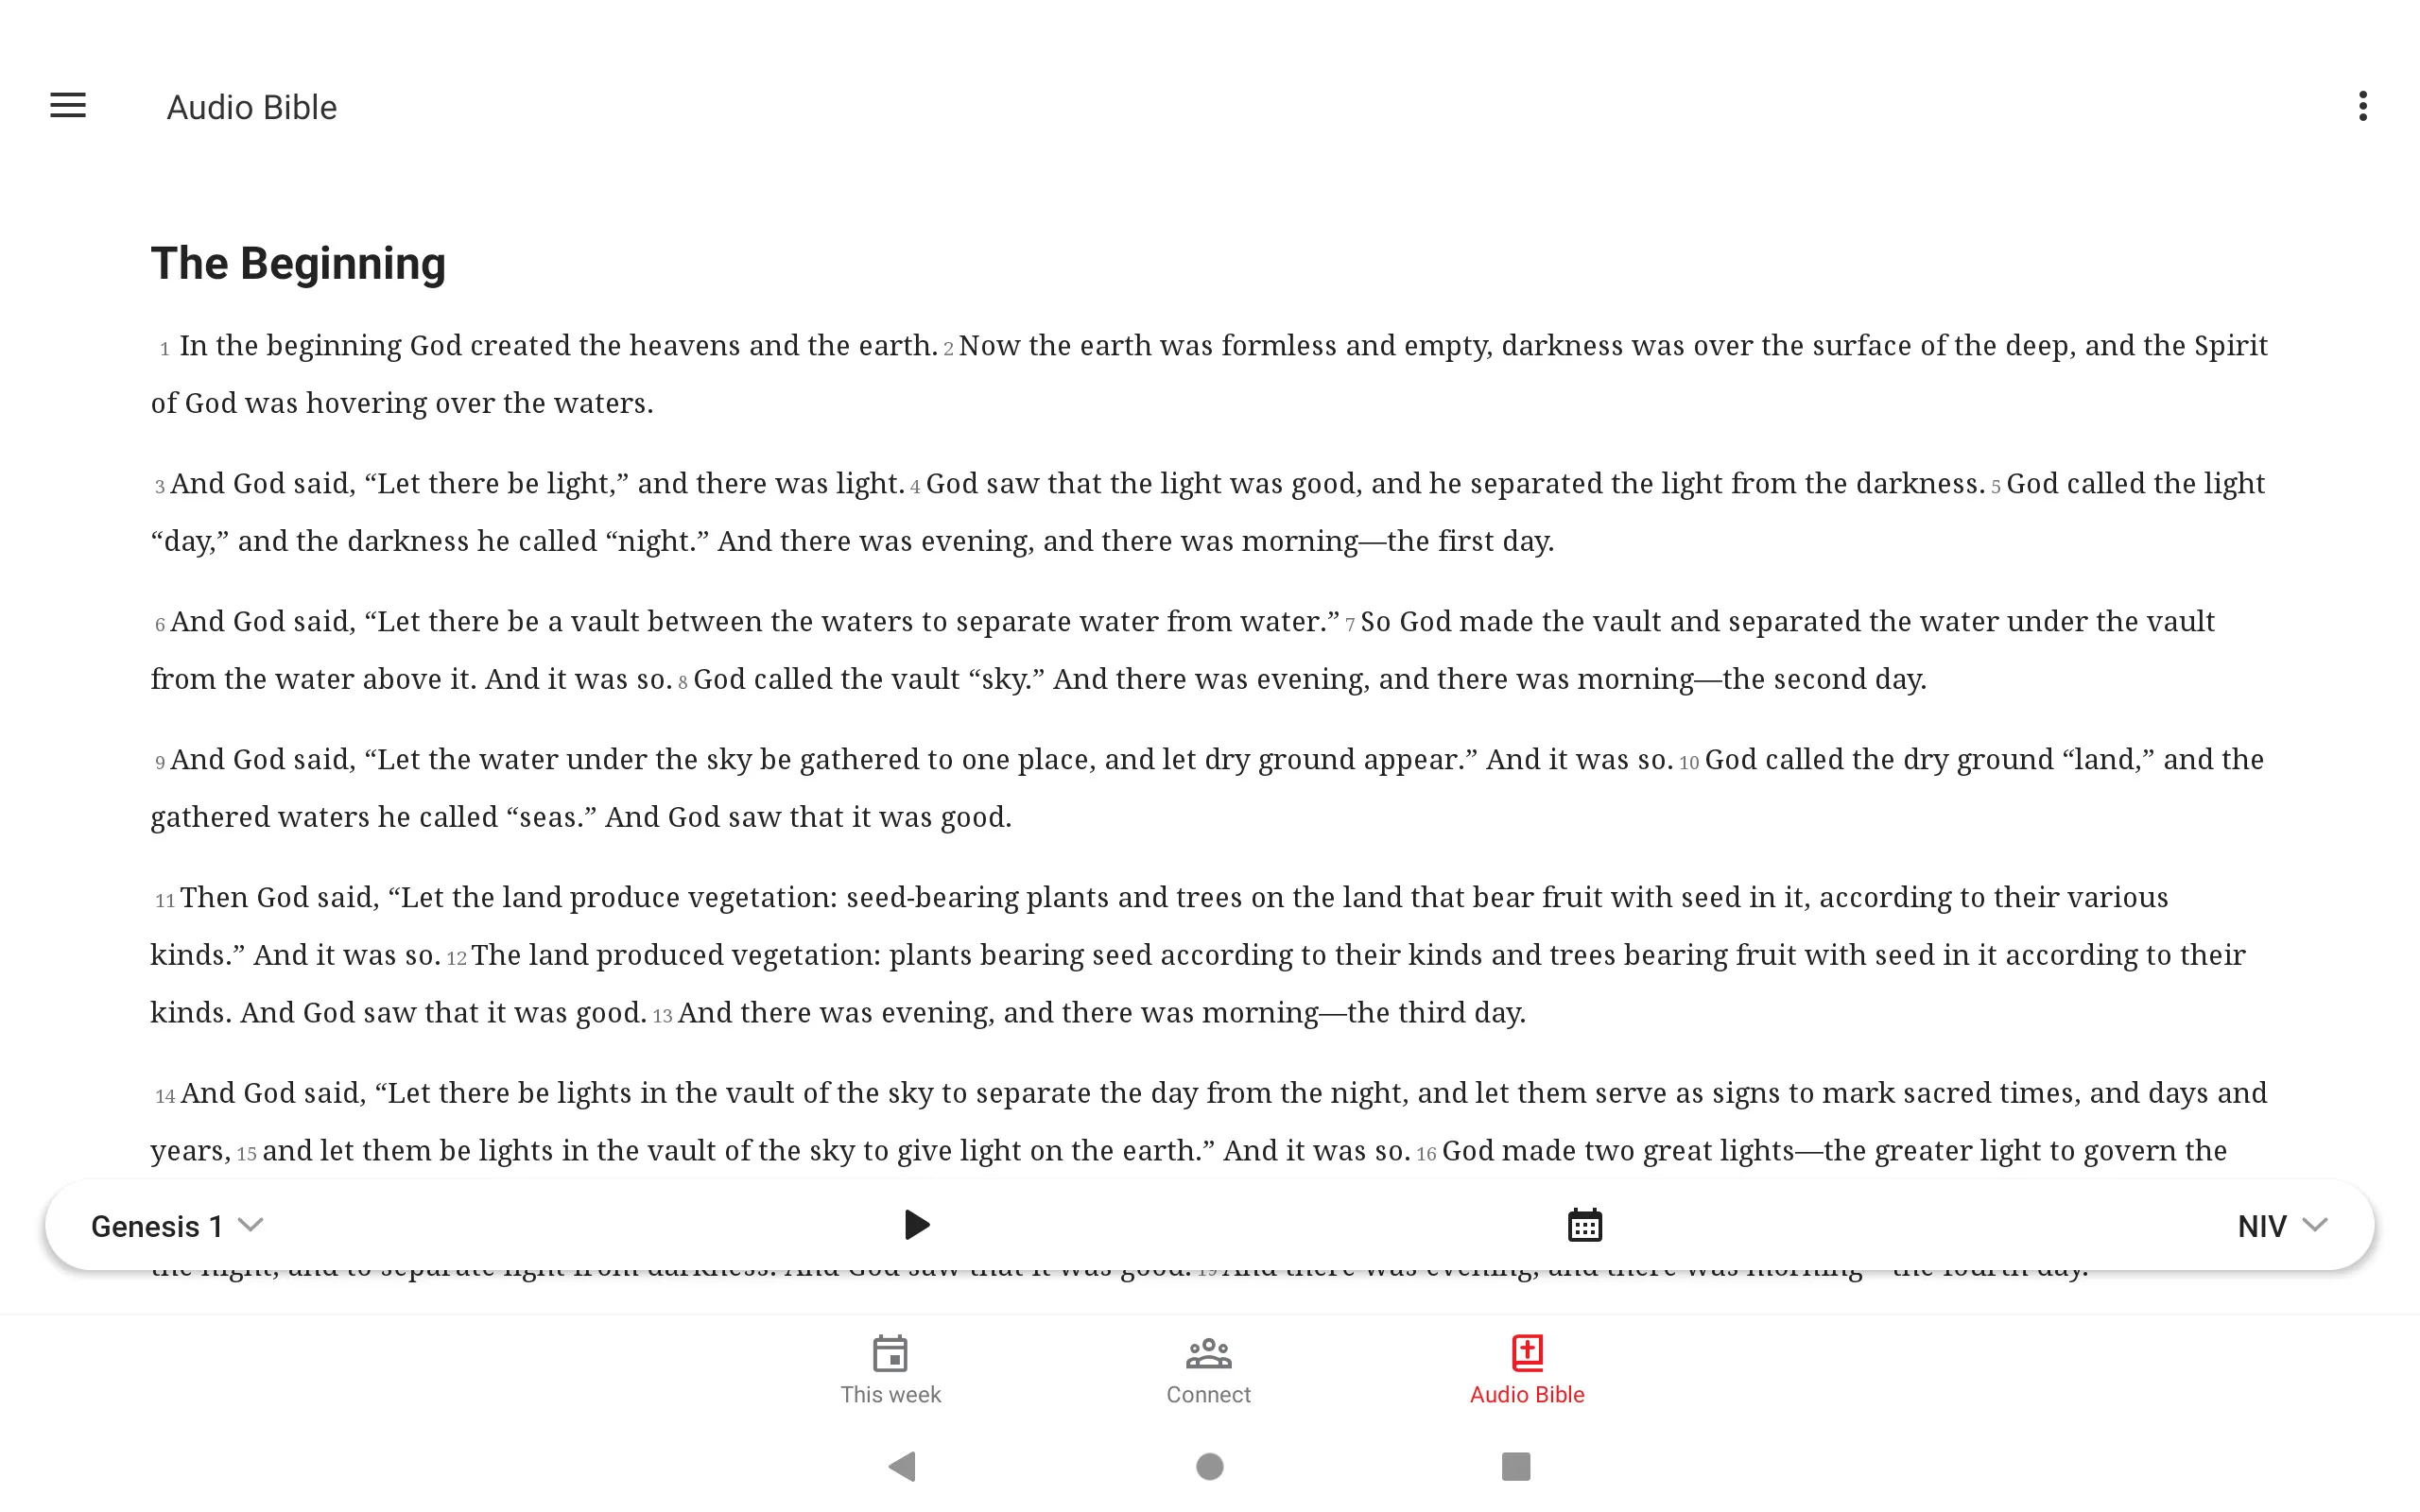Tap the home circle navigation button
The height and width of the screenshot is (1512, 2420).
coord(1209,1467)
